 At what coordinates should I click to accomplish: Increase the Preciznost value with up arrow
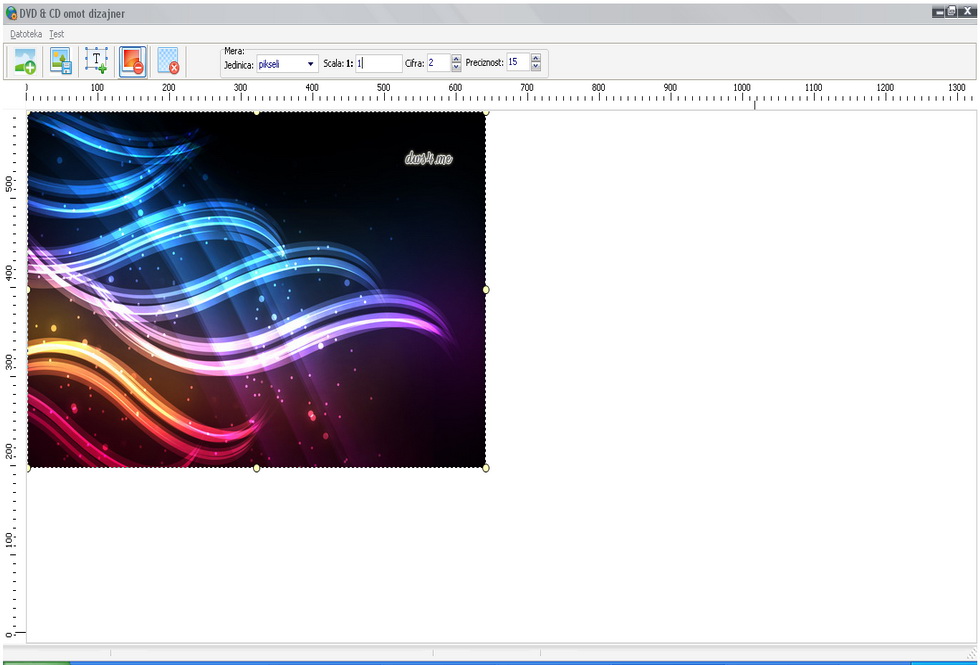[536, 59]
